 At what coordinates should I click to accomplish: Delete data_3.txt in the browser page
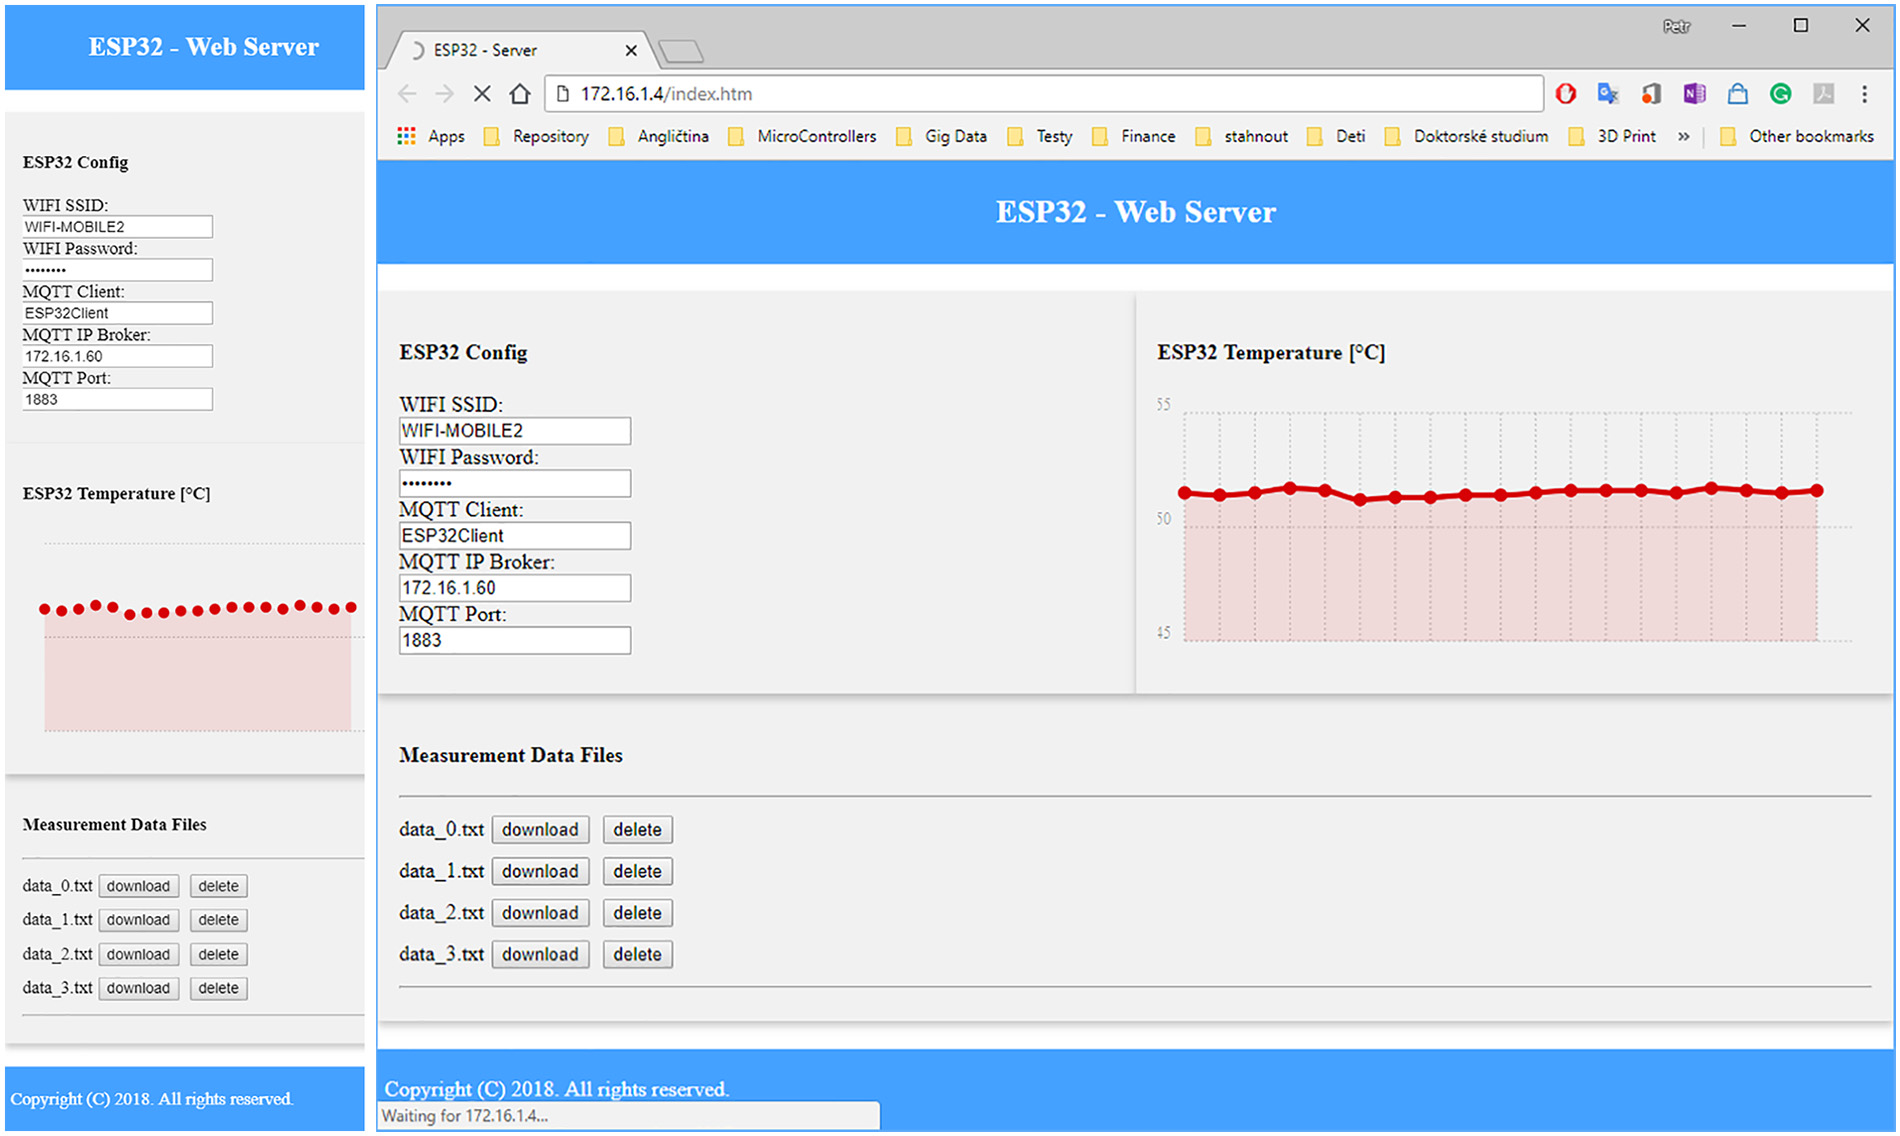point(637,954)
